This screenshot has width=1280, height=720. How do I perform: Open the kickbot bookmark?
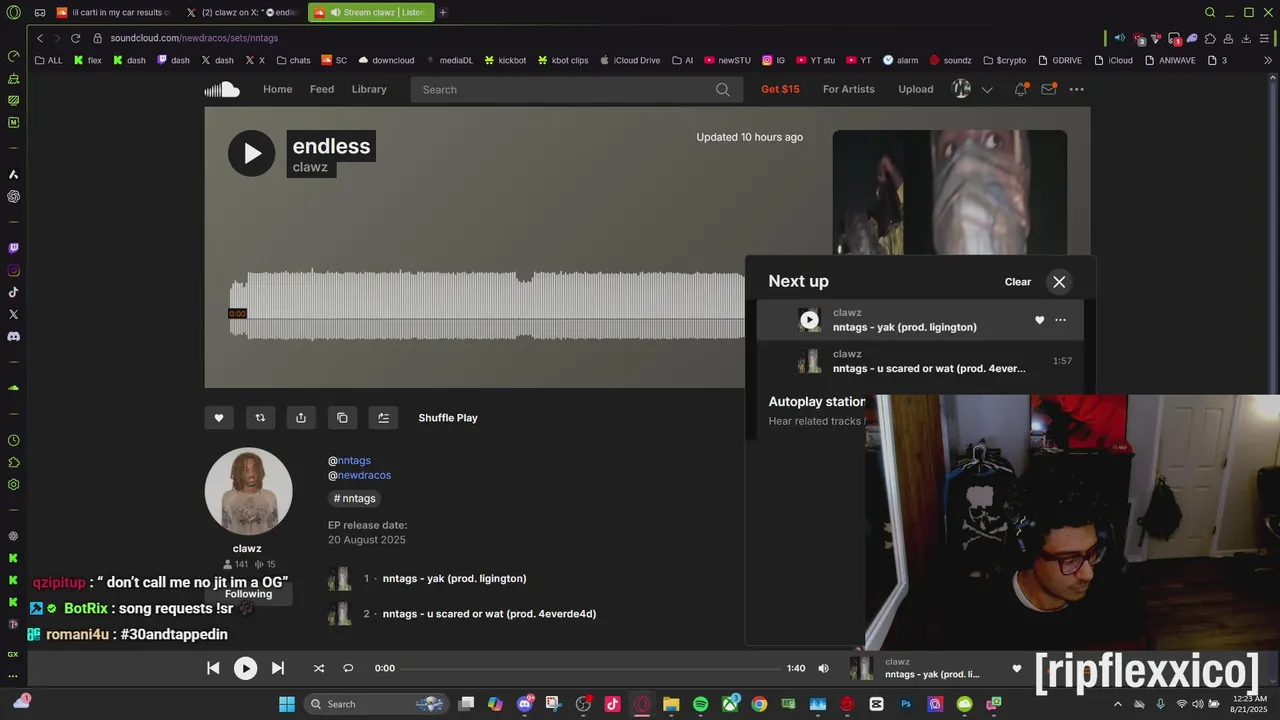505,60
